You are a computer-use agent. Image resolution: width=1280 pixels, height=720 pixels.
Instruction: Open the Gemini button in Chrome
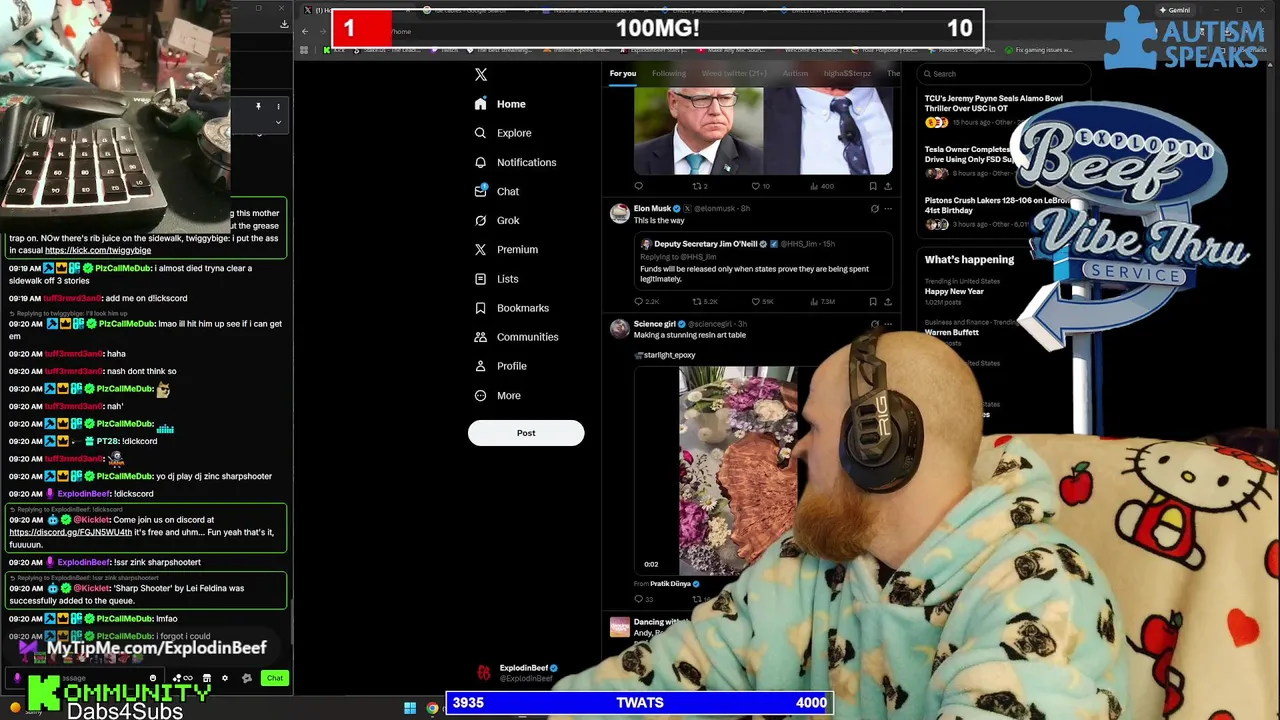[x=1175, y=10]
